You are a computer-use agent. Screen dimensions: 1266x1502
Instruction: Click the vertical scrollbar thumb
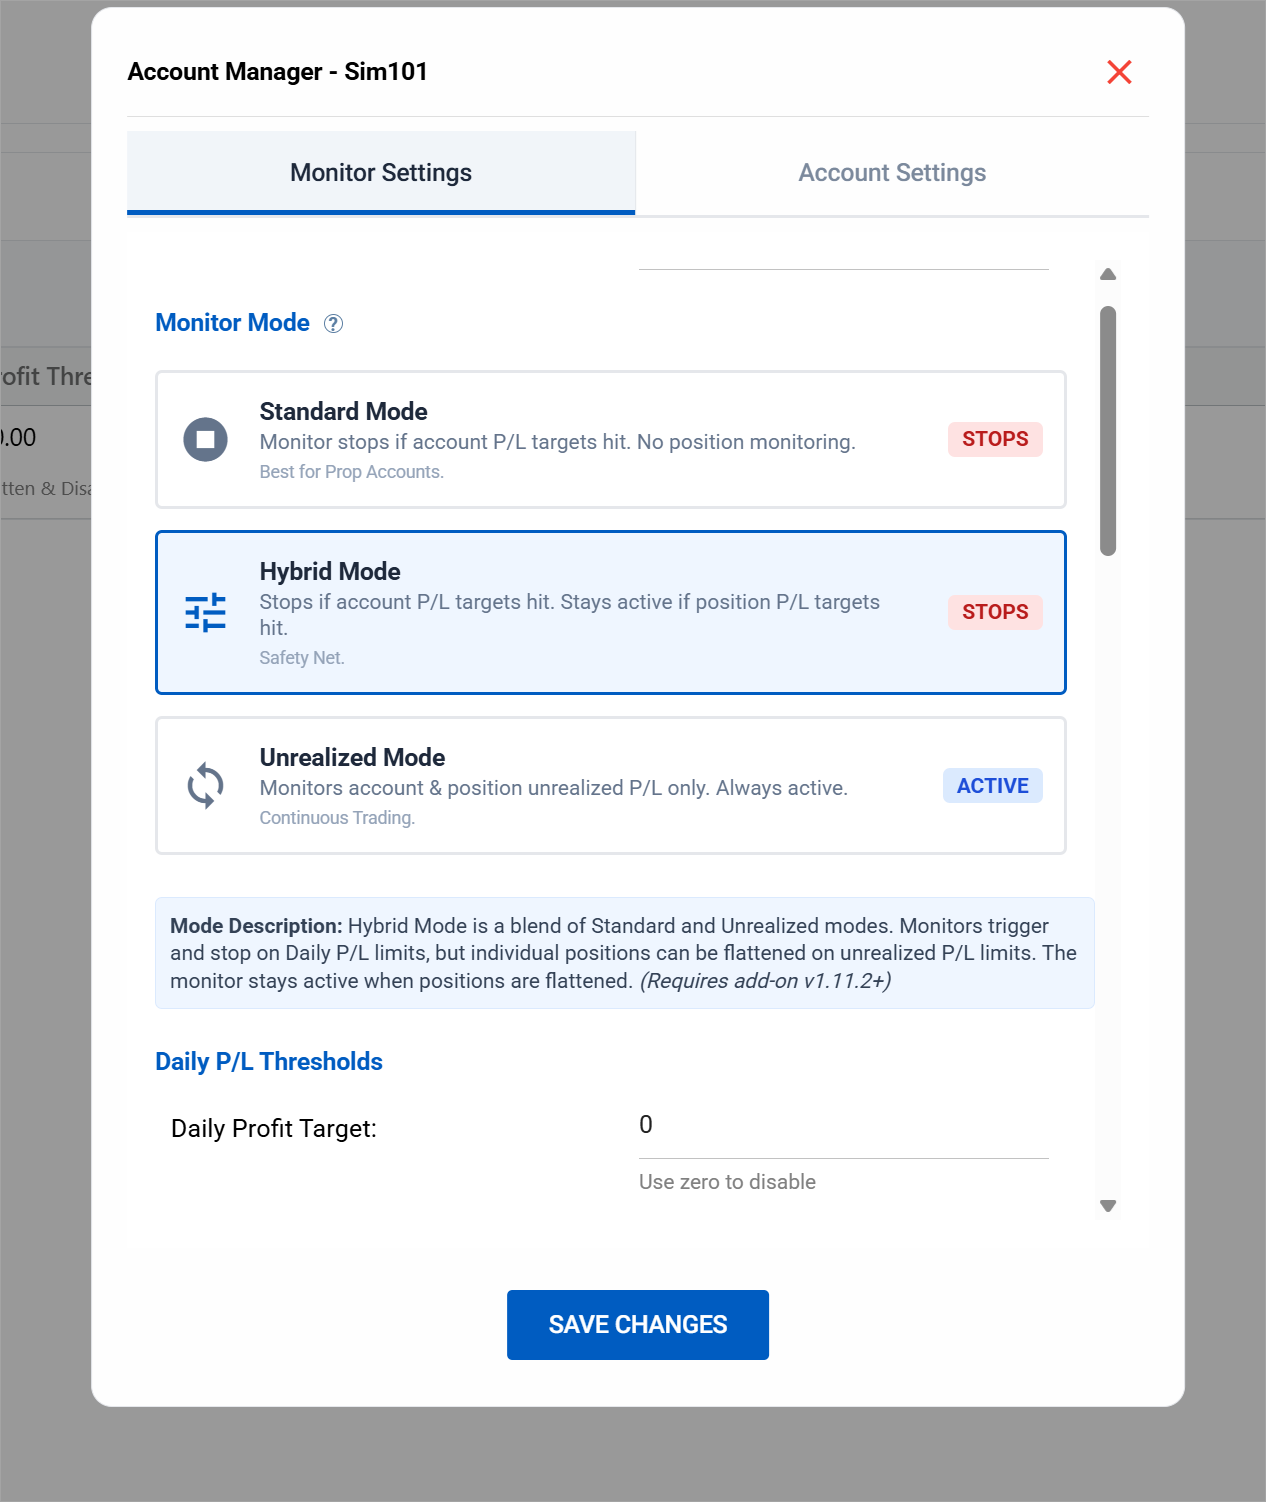[1108, 430]
